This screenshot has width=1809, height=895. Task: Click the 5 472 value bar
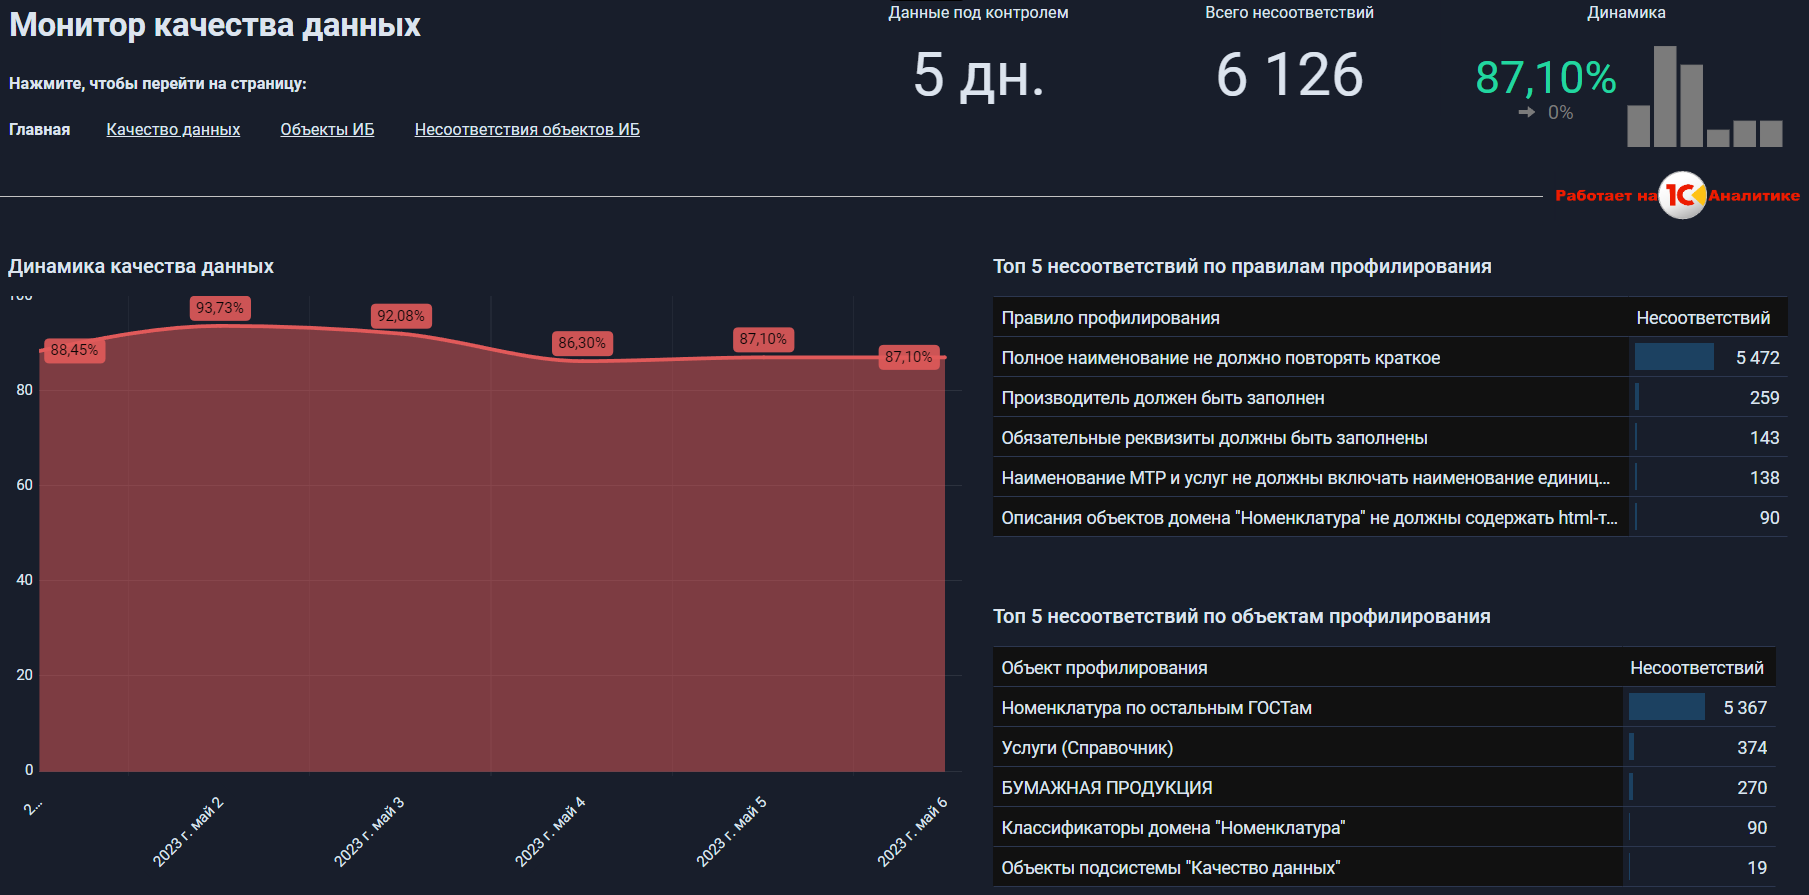[1674, 357]
